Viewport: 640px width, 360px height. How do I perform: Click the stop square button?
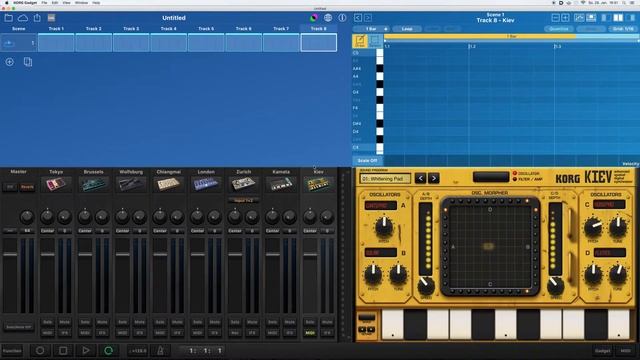tap(63, 351)
